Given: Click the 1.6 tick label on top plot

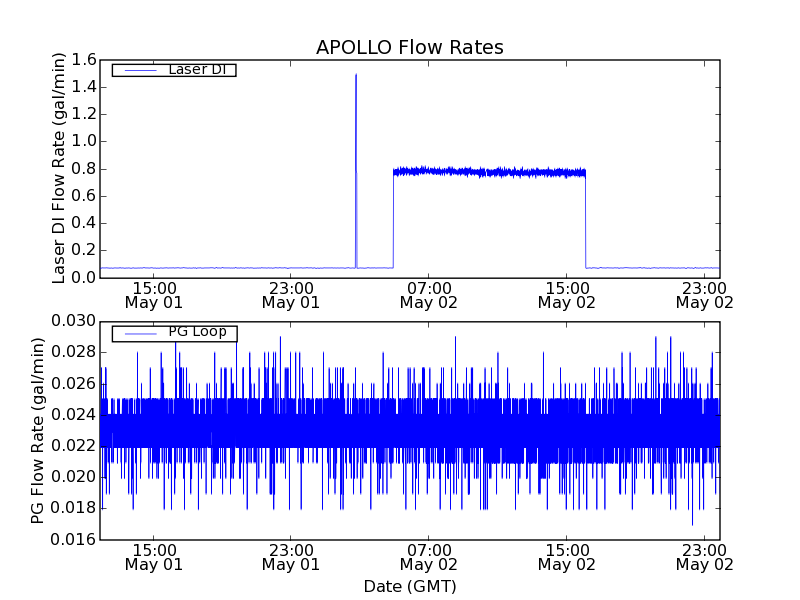Looking at the screenshot, I should pos(84,60).
